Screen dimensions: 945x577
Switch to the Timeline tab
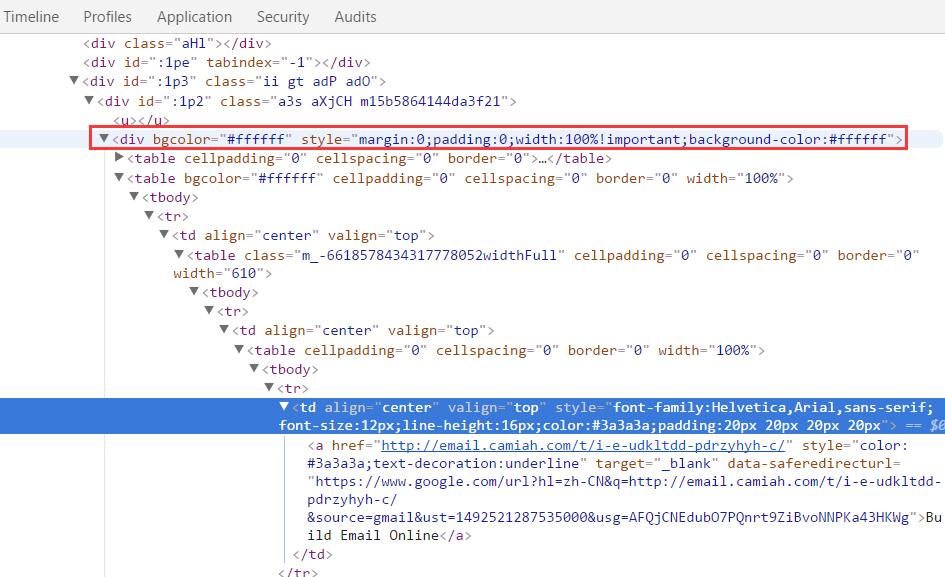pyautogui.click(x=31, y=17)
